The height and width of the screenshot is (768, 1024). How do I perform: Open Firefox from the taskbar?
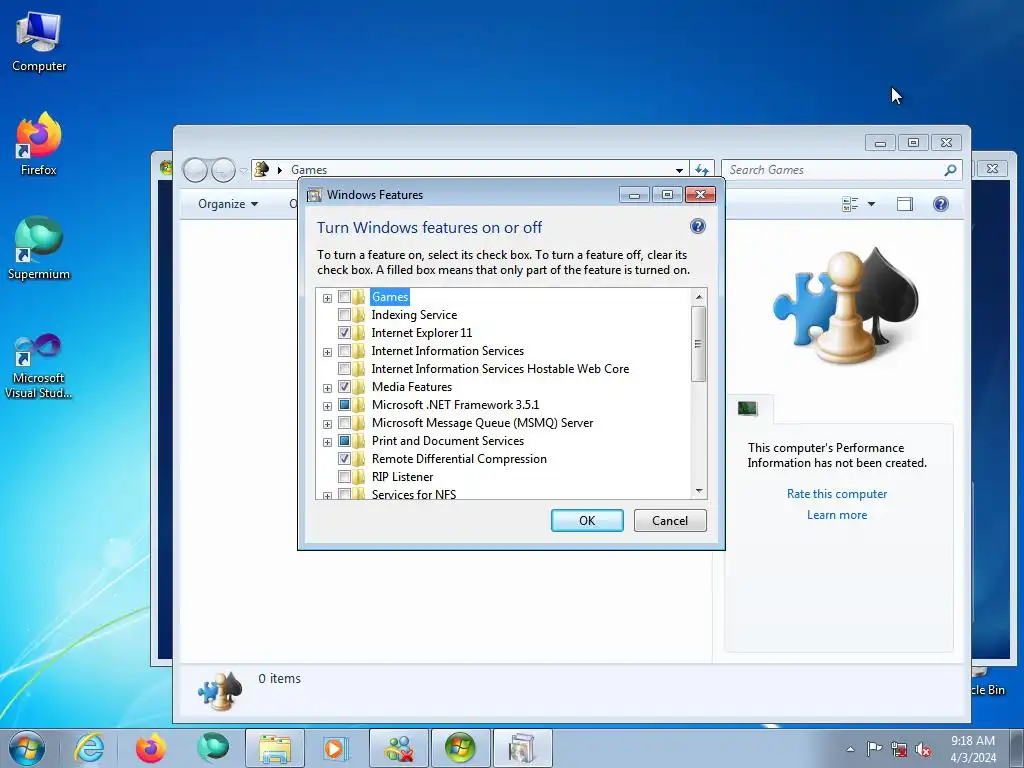pyautogui.click(x=150, y=748)
